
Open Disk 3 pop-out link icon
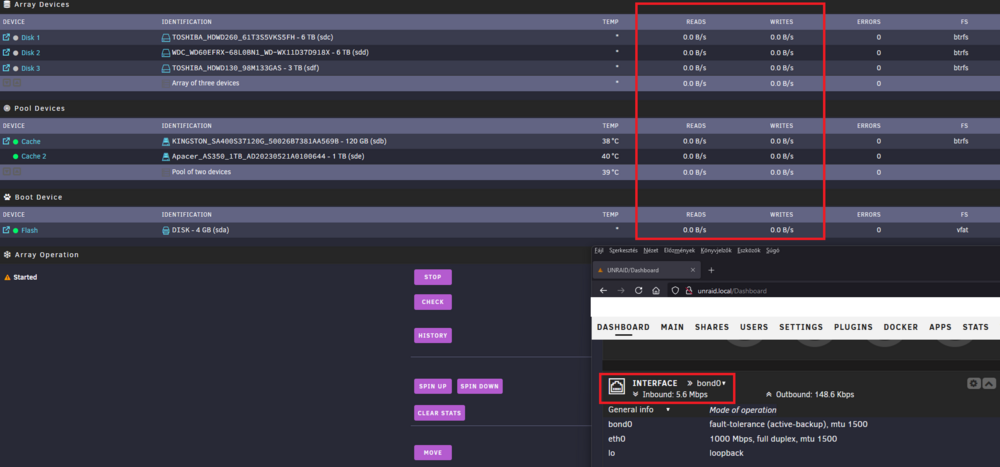tap(6, 68)
